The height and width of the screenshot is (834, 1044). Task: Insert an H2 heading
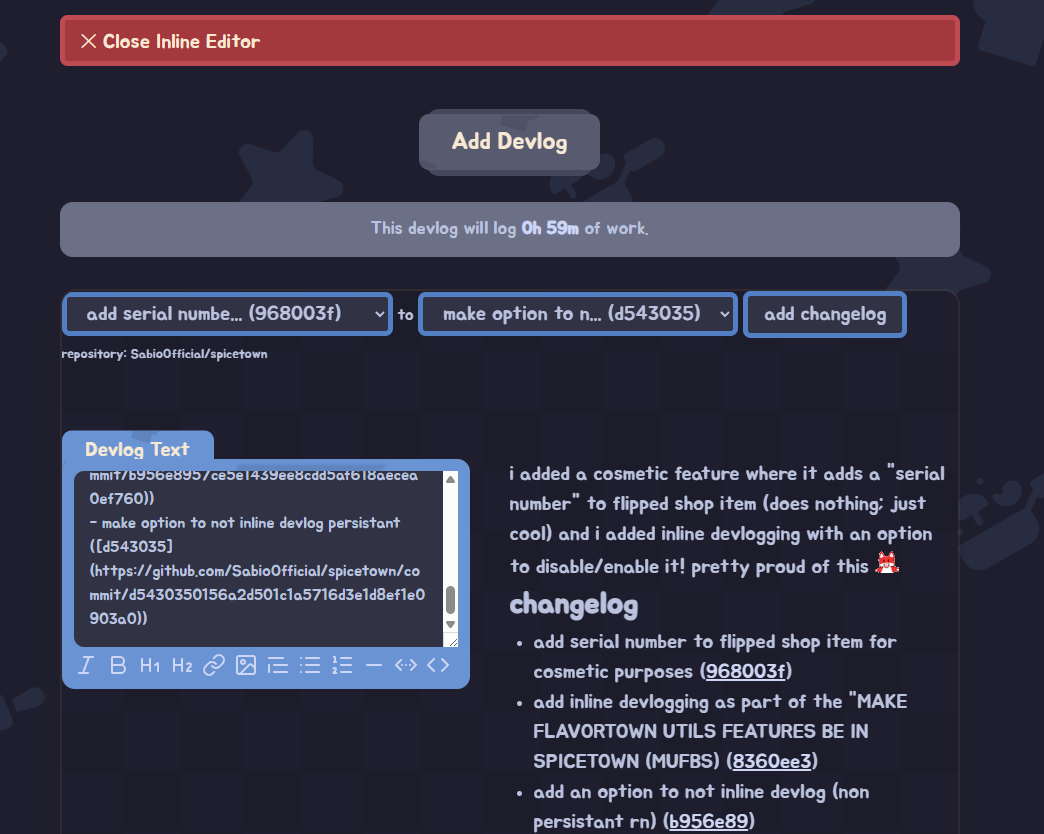[182, 666]
